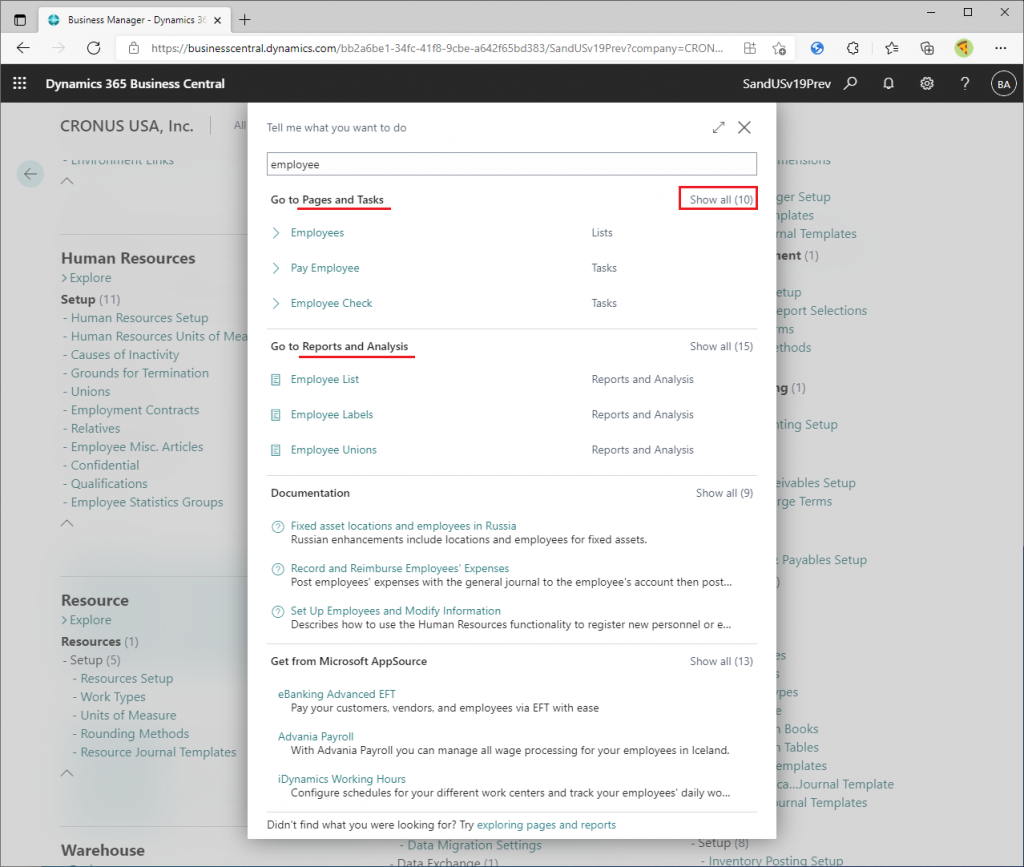Image resolution: width=1024 pixels, height=867 pixels.
Task: Open Causes of Inactivity link
Action: pos(125,355)
